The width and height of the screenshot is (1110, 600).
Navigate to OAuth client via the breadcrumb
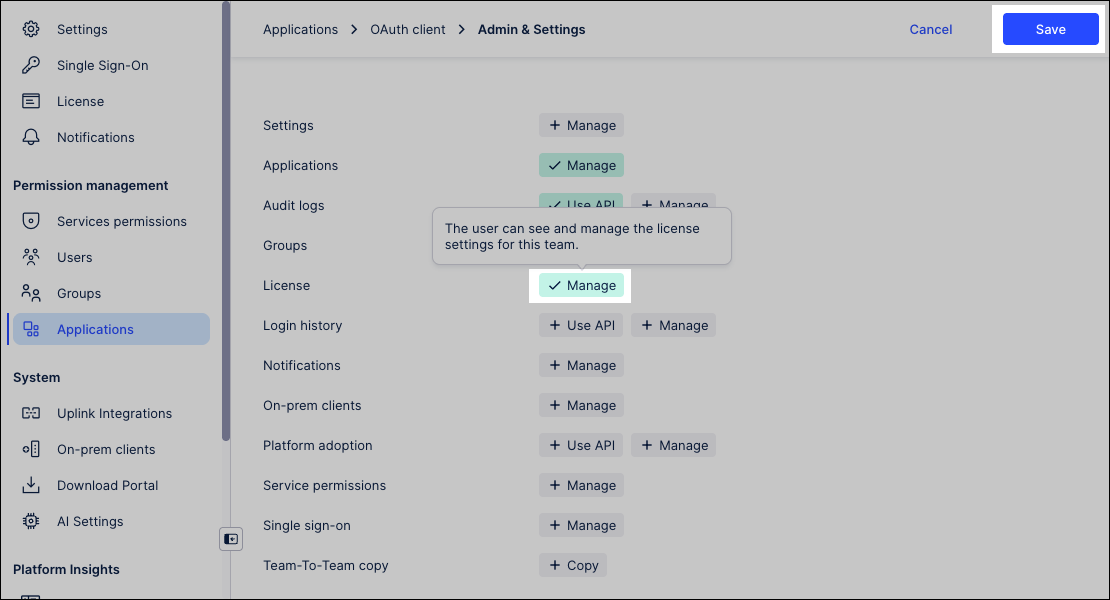(407, 29)
